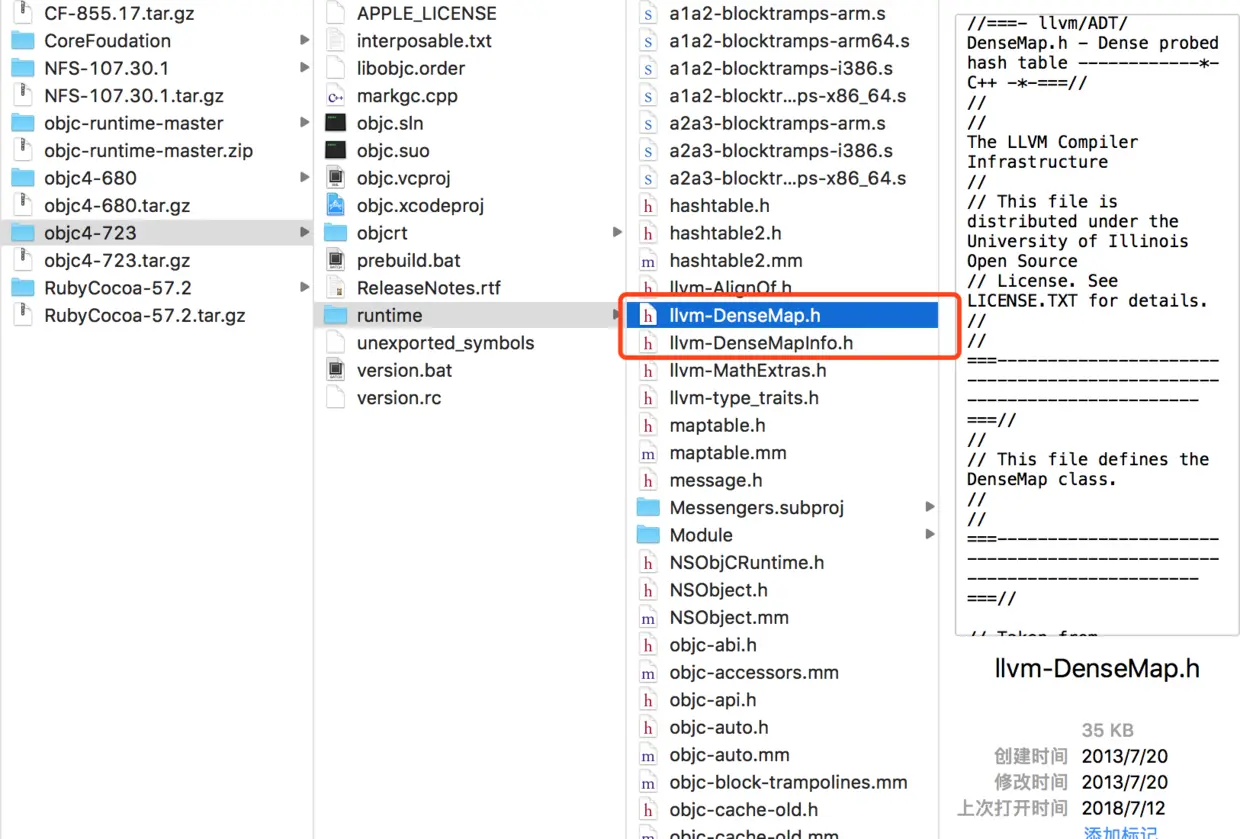Click the objc4-723 folder icon
The width and height of the screenshot is (1240, 839).
tap(22, 233)
